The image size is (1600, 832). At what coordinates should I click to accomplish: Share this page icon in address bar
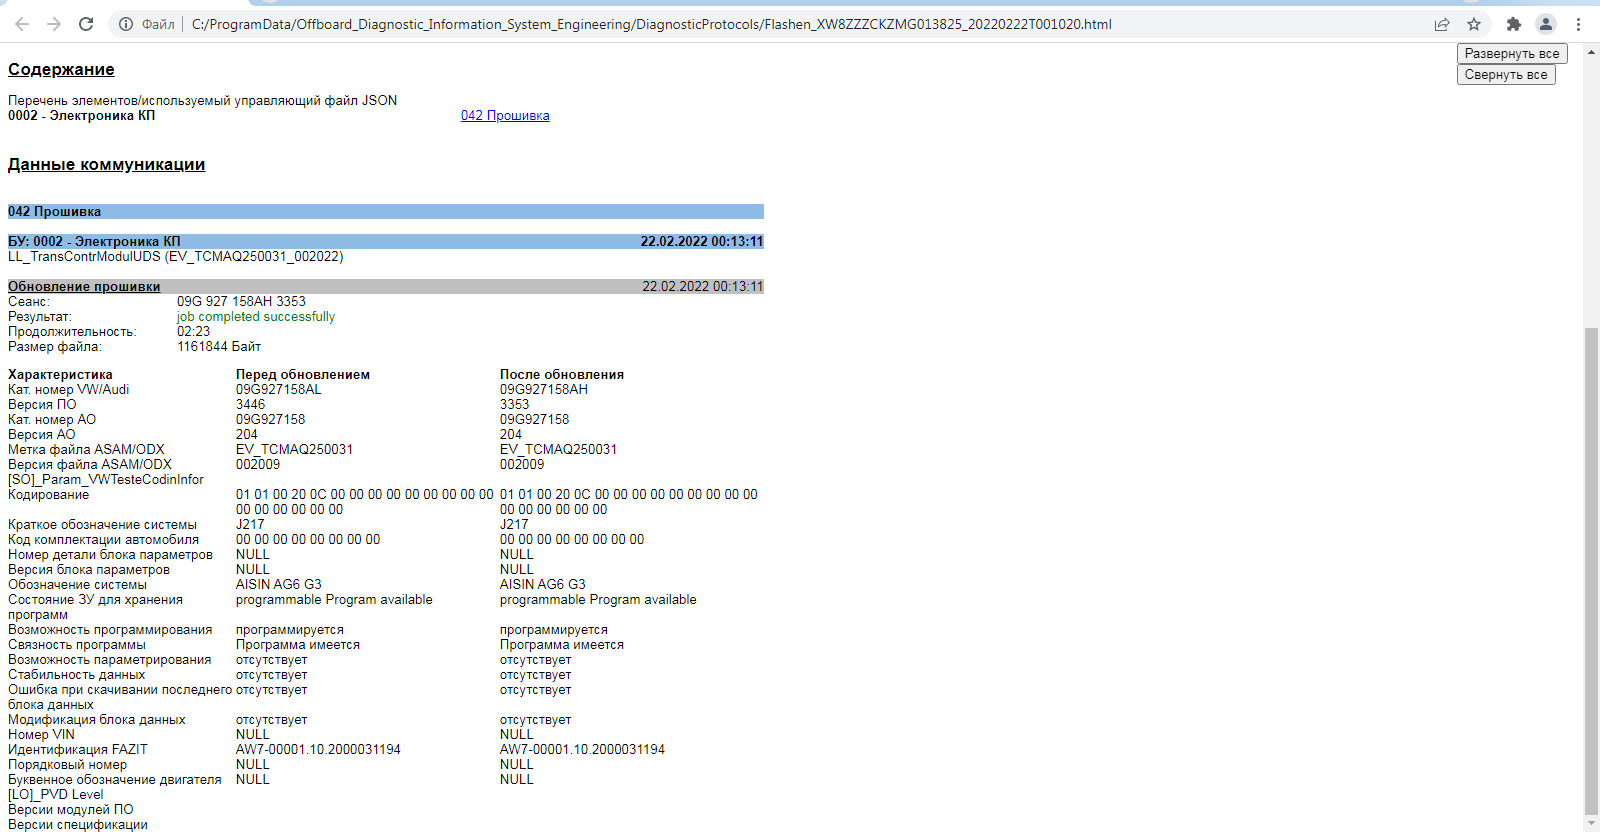tap(1442, 24)
